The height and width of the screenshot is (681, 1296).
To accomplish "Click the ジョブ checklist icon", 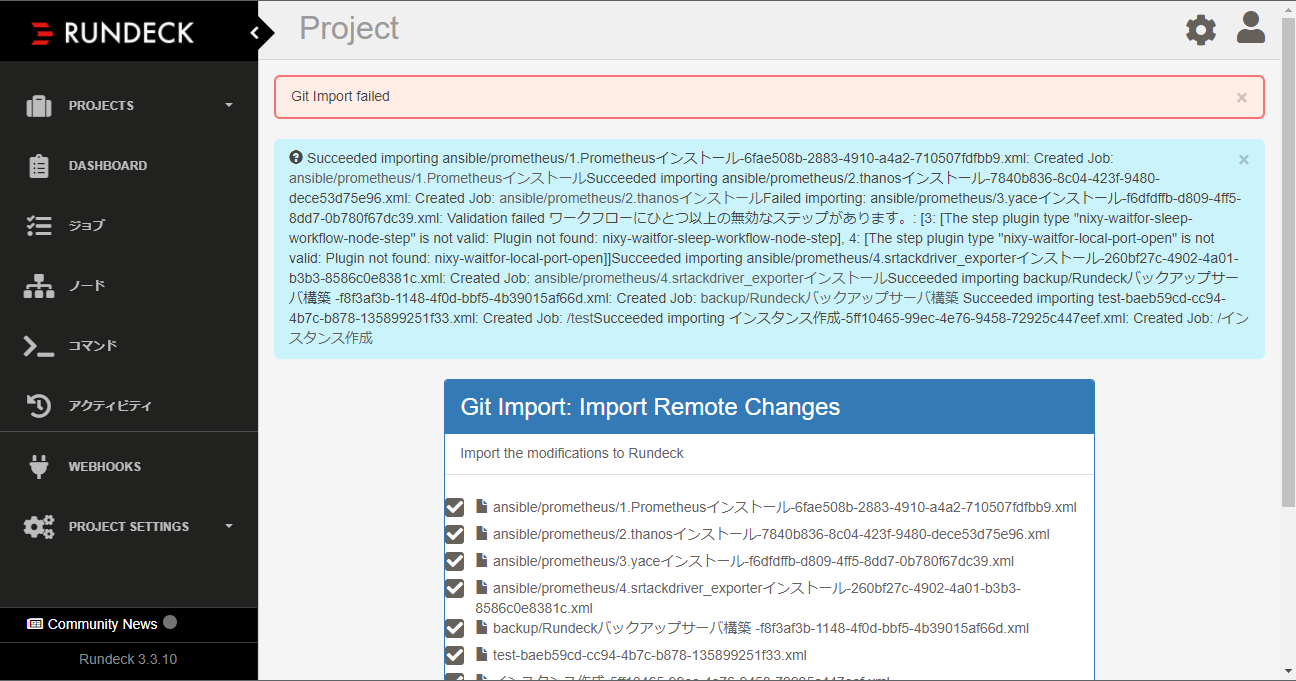I will [x=39, y=226].
